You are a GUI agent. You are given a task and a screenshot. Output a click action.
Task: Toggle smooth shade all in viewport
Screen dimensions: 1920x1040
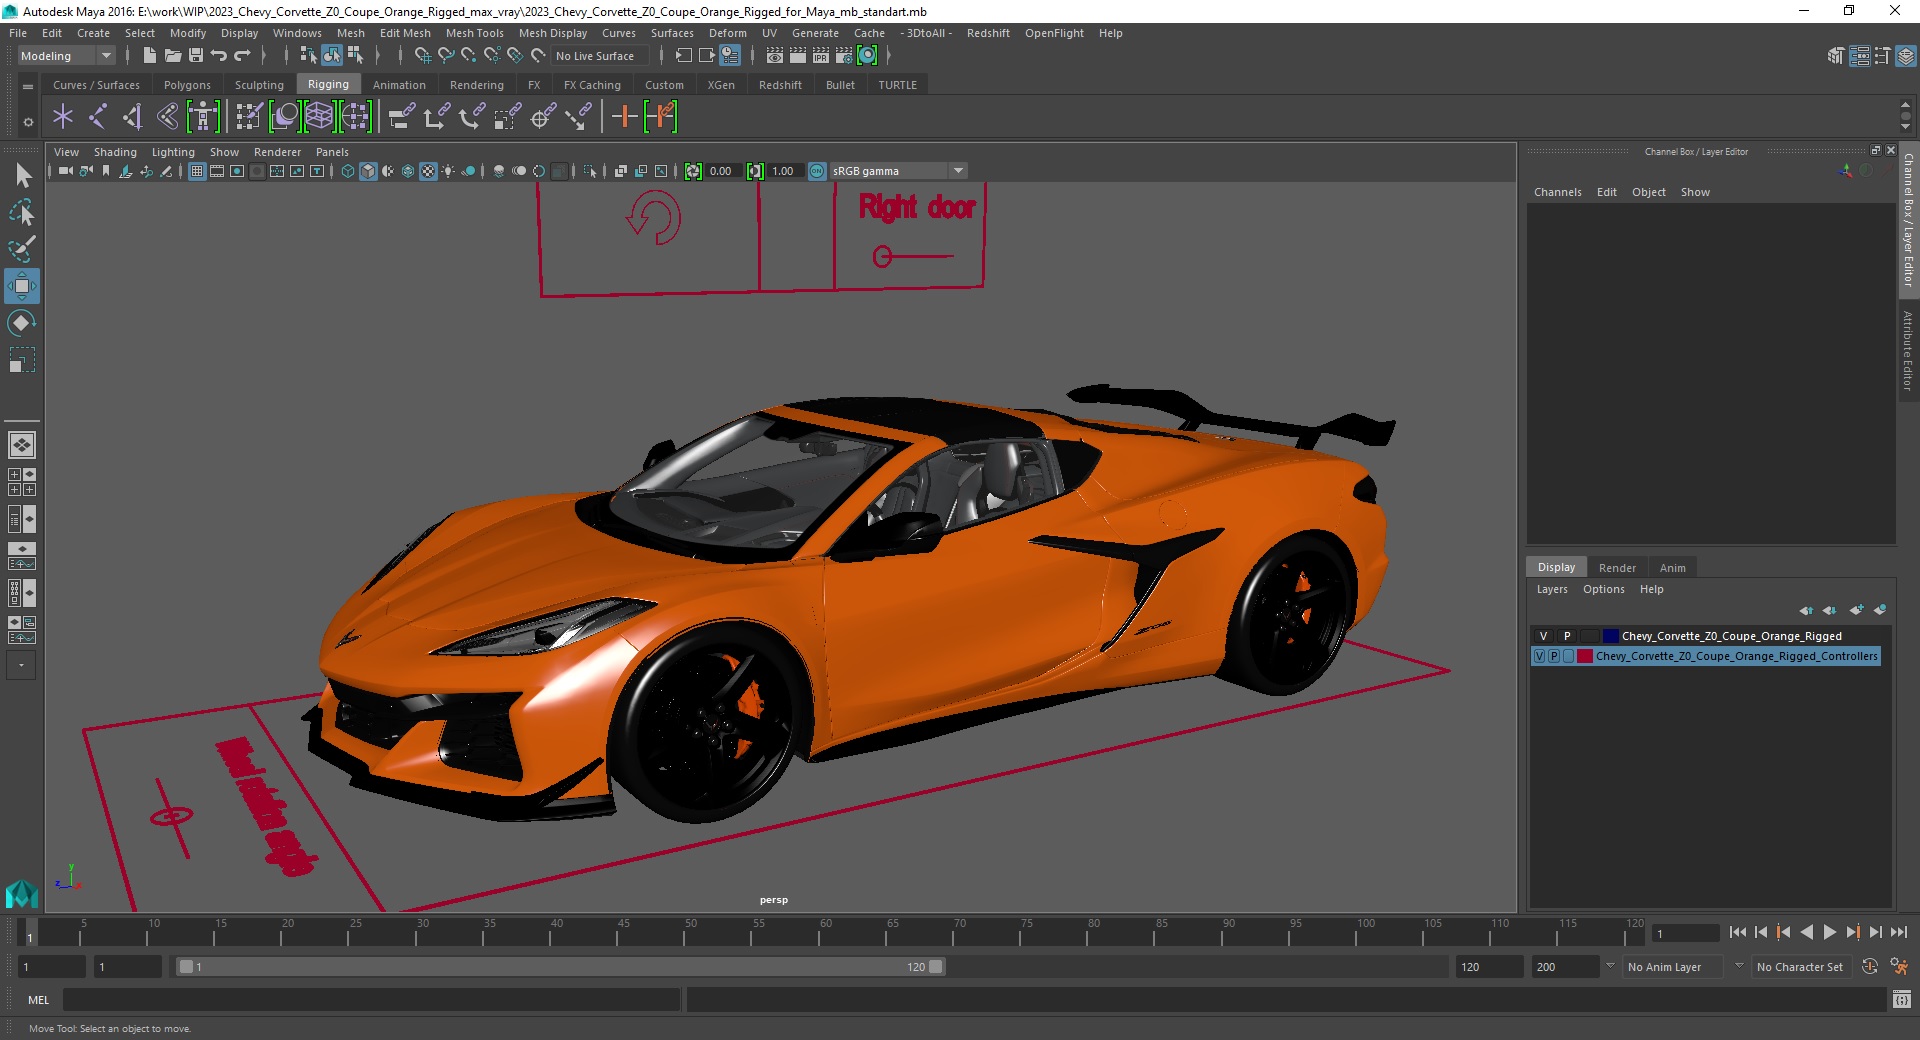[x=368, y=171]
